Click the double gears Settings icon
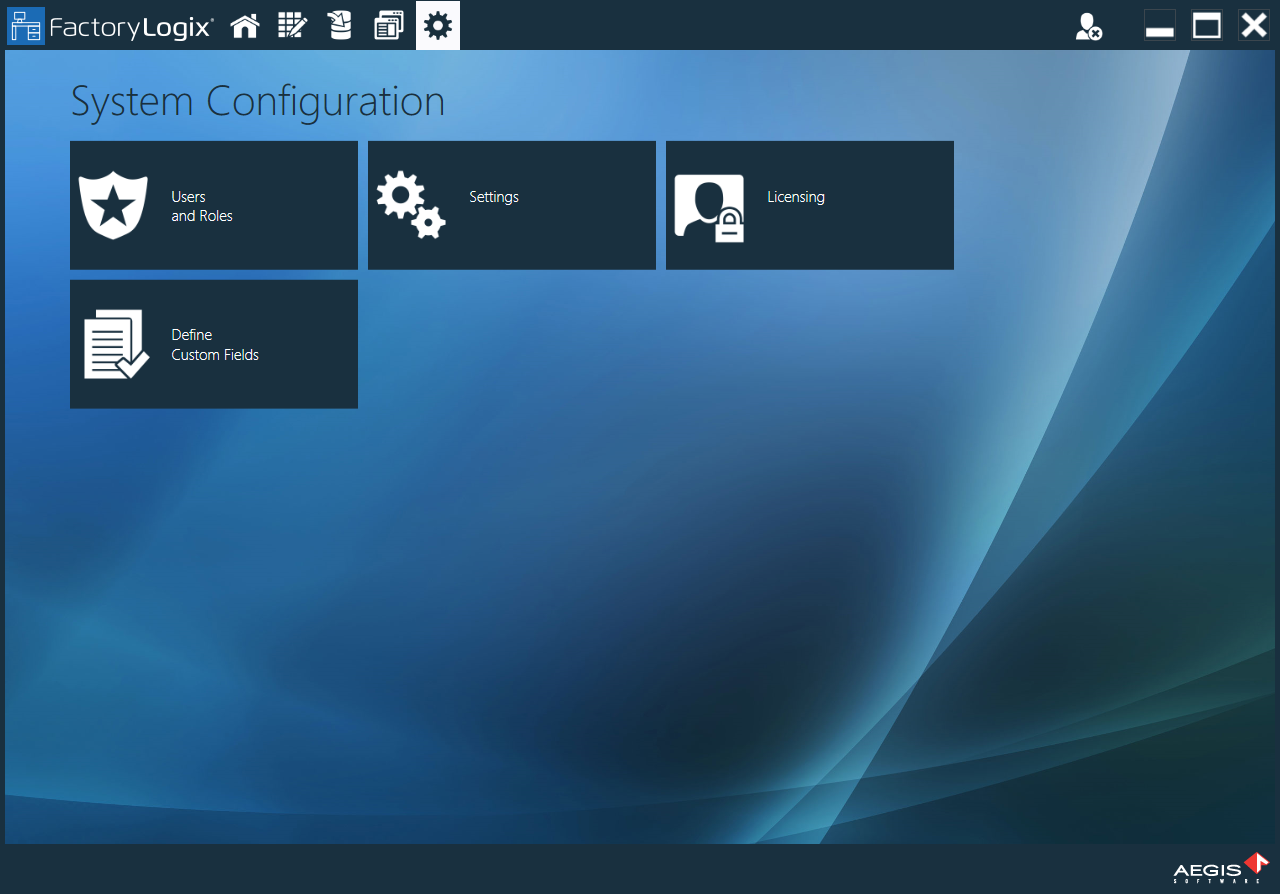 pyautogui.click(x=411, y=205)
